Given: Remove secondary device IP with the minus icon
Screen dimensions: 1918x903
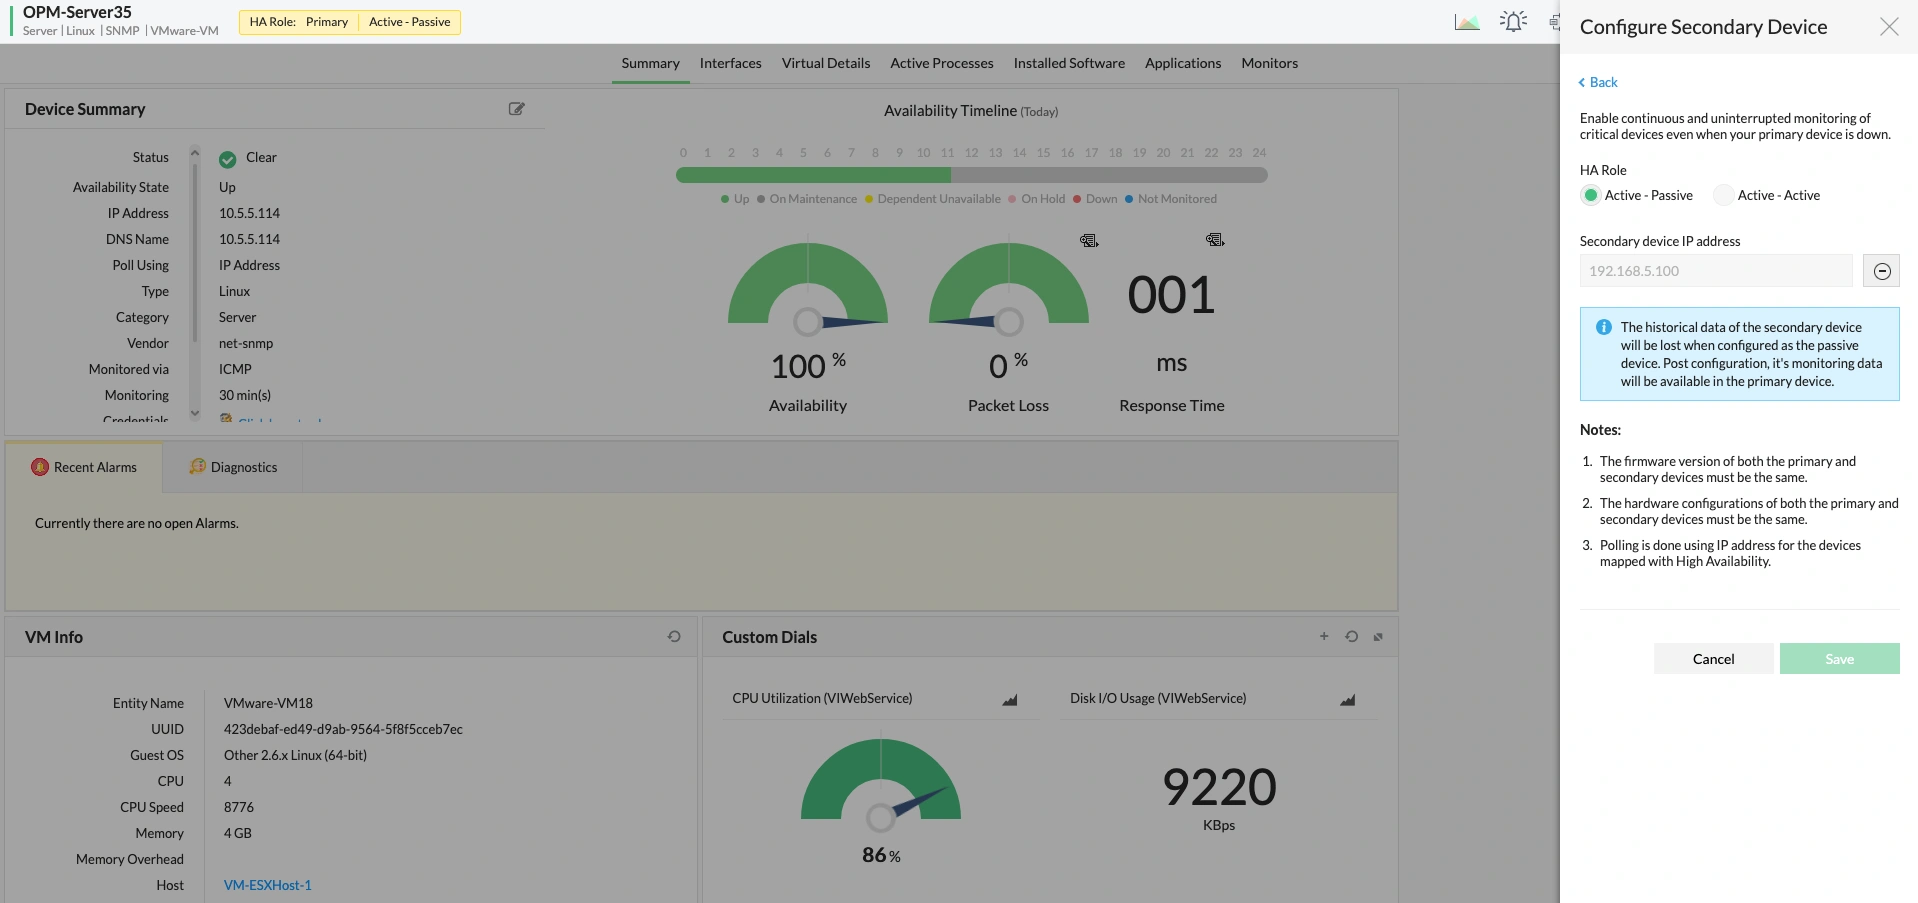Looking at the screenshot, I should 1882,270.
